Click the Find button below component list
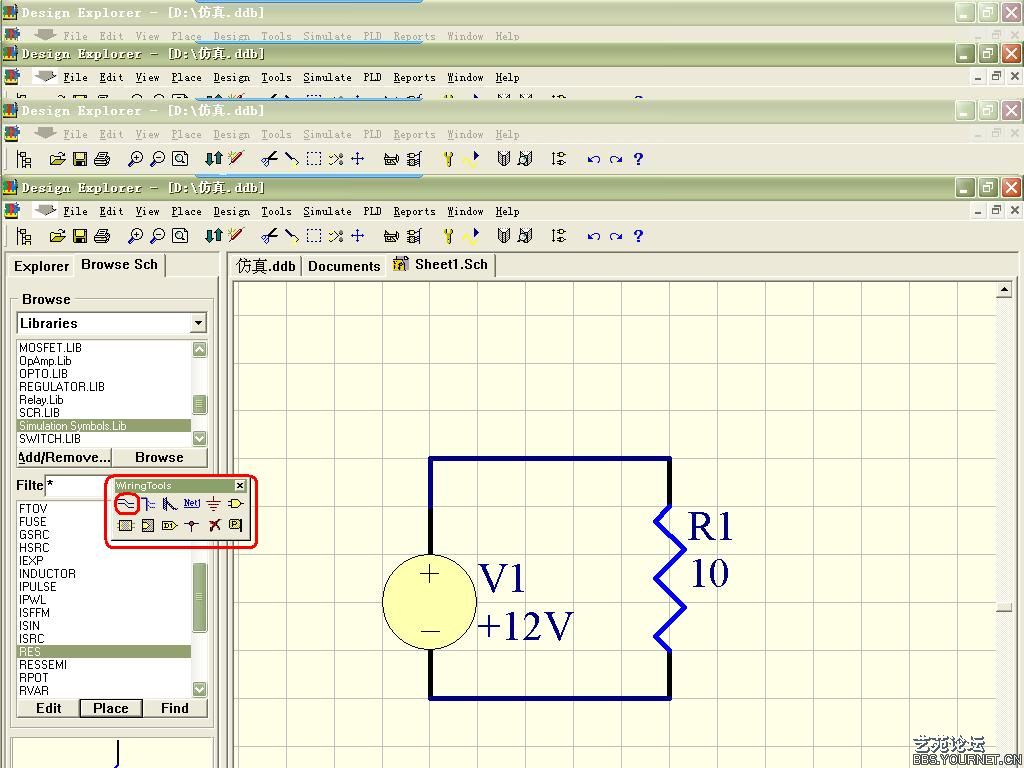 click(174, 708)
